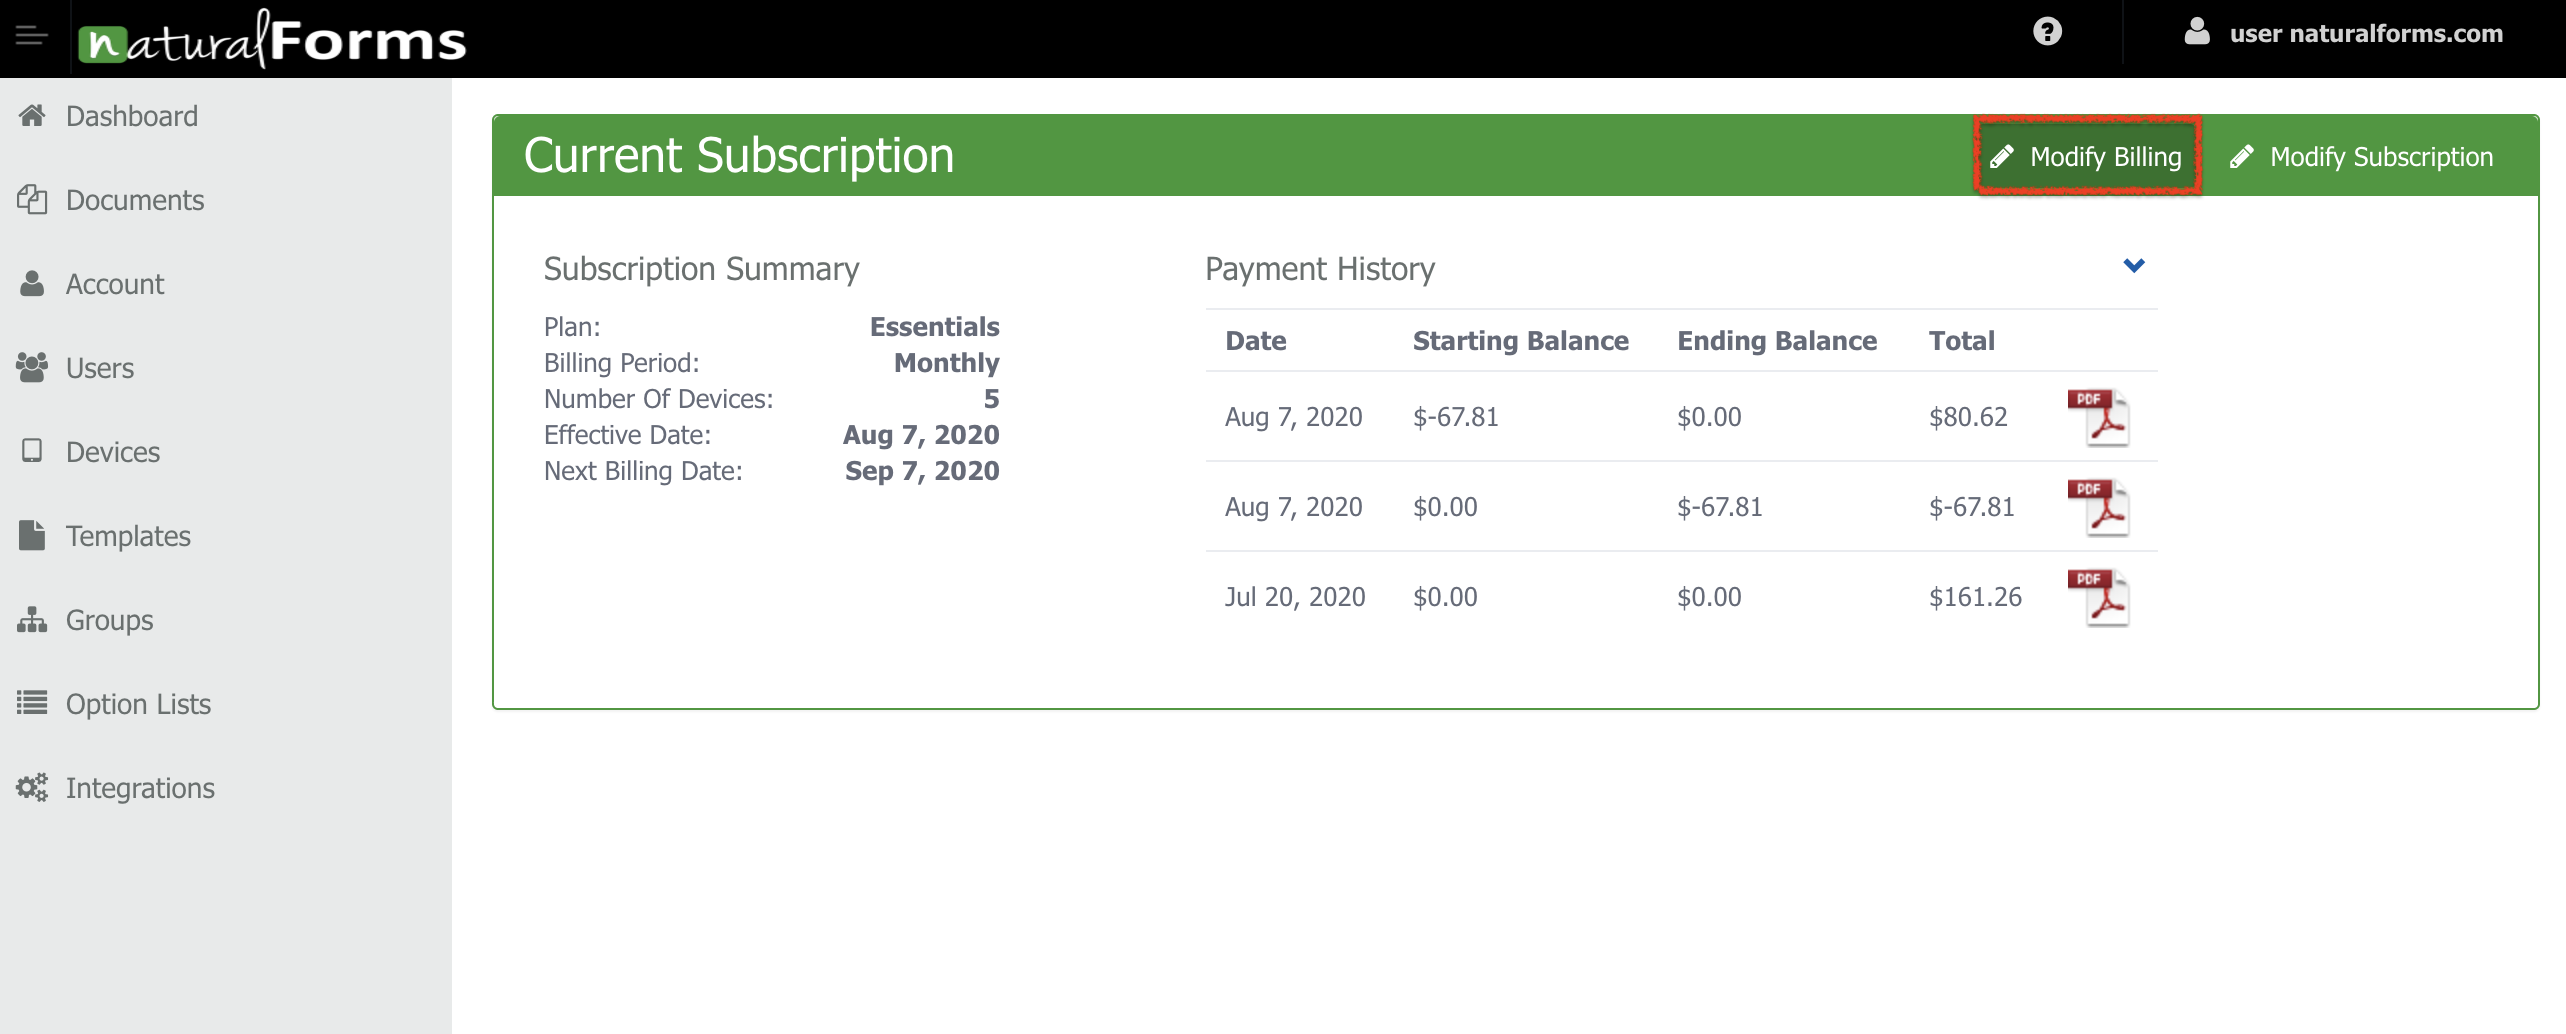This screenshot has height=1034, width=2566.
Task: Click the Payment History heading
Action: (x=1320, y=269)
